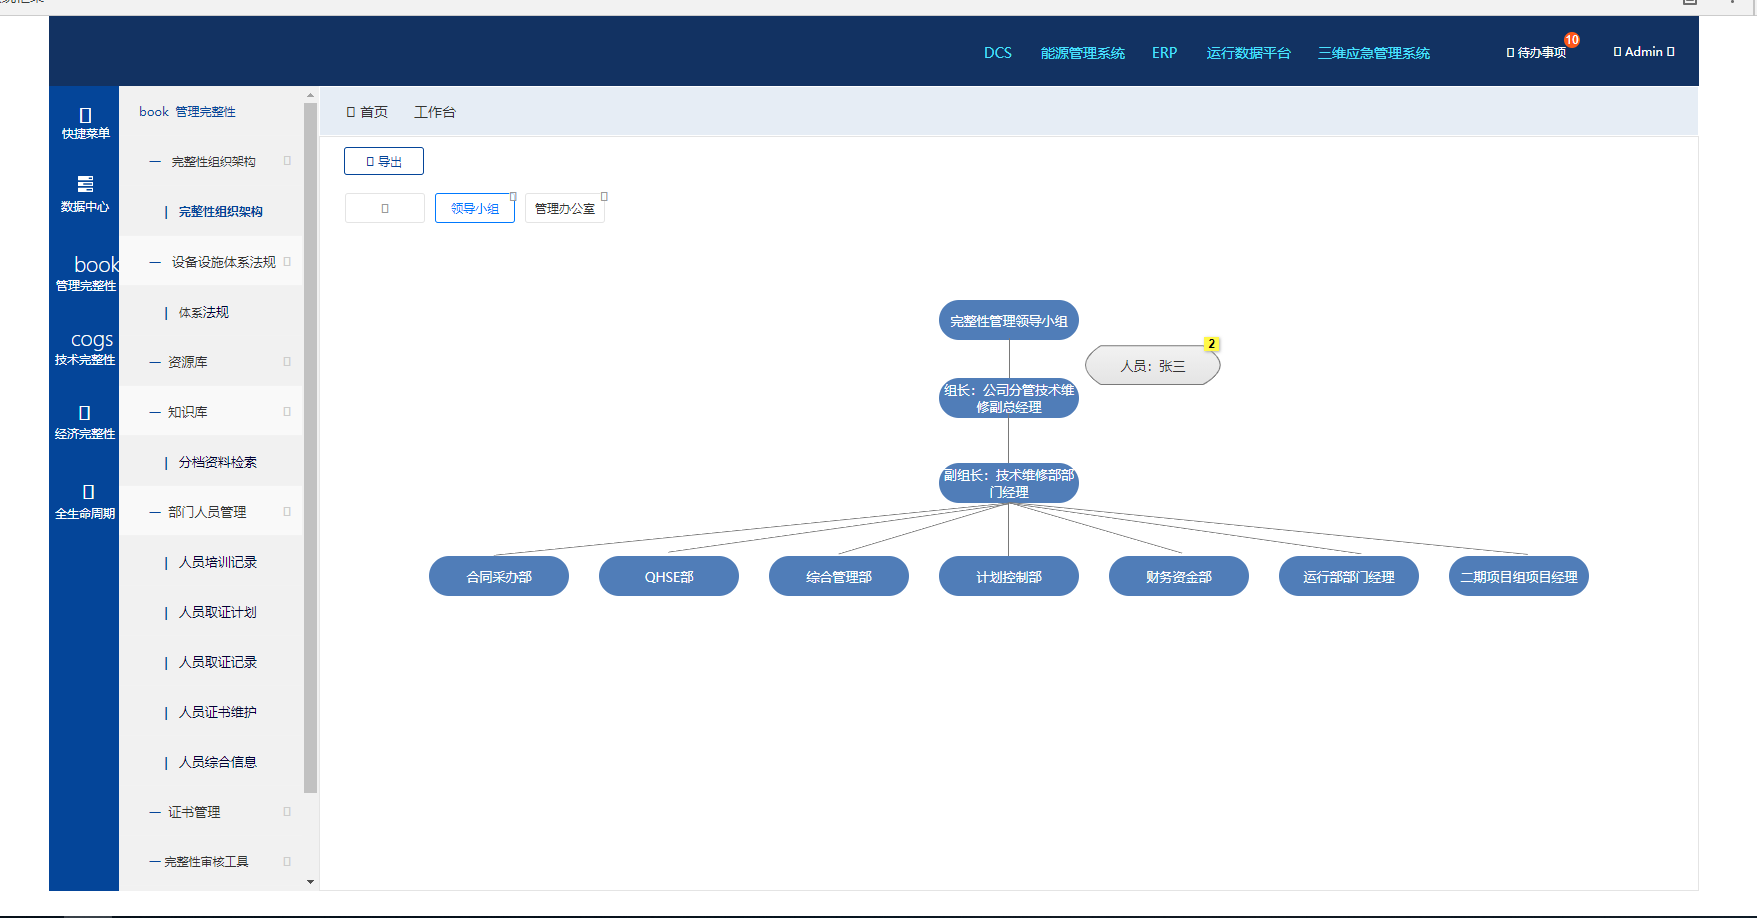1757x918 pixels.
Task: Select the 完整性管理领导小组 root node
Action: click(1009, 321)
